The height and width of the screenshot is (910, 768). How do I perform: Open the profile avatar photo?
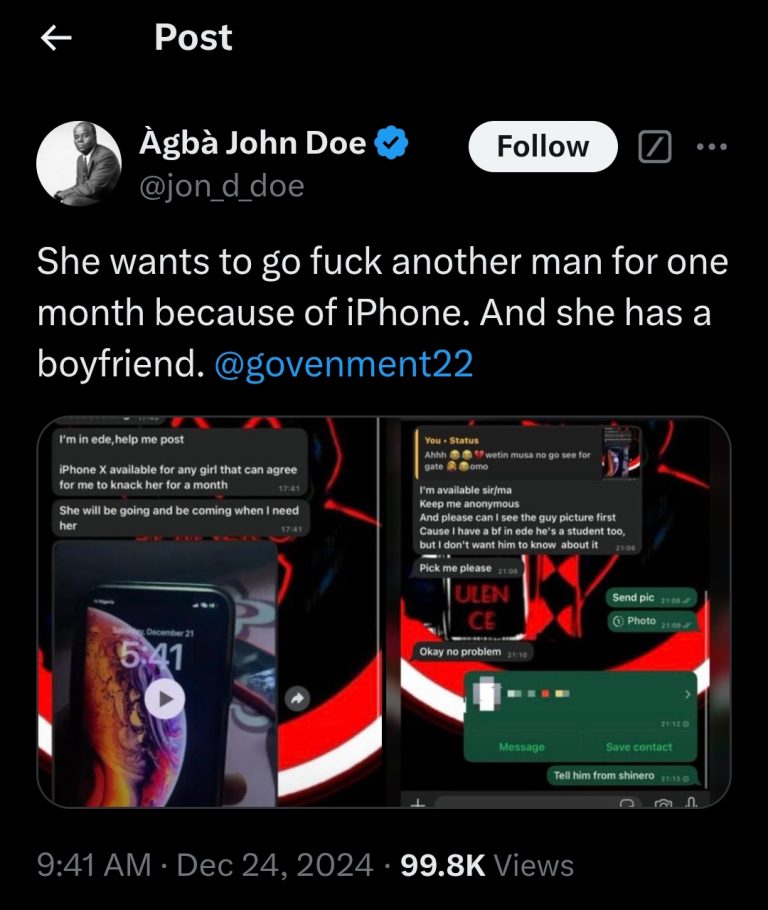tap(79, 164)
